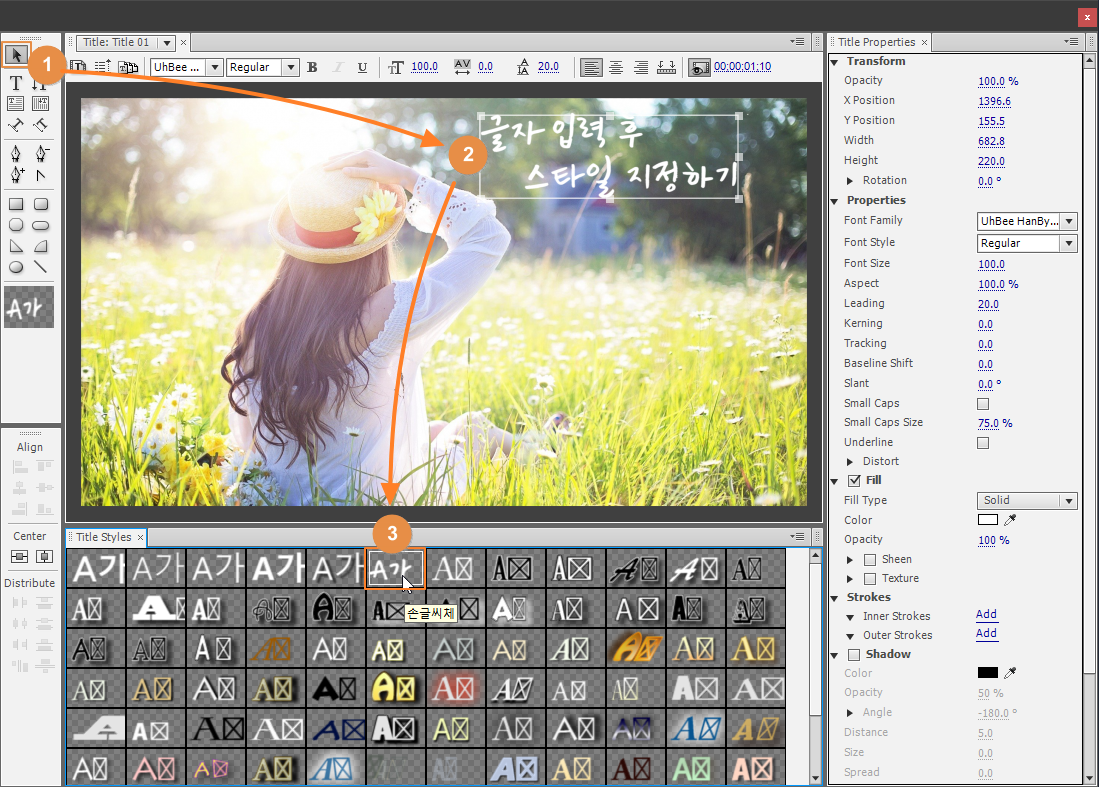This screenshot has width=1099, height=787.
Task: Select the Selection arrow tool
Action: (16, 55)
